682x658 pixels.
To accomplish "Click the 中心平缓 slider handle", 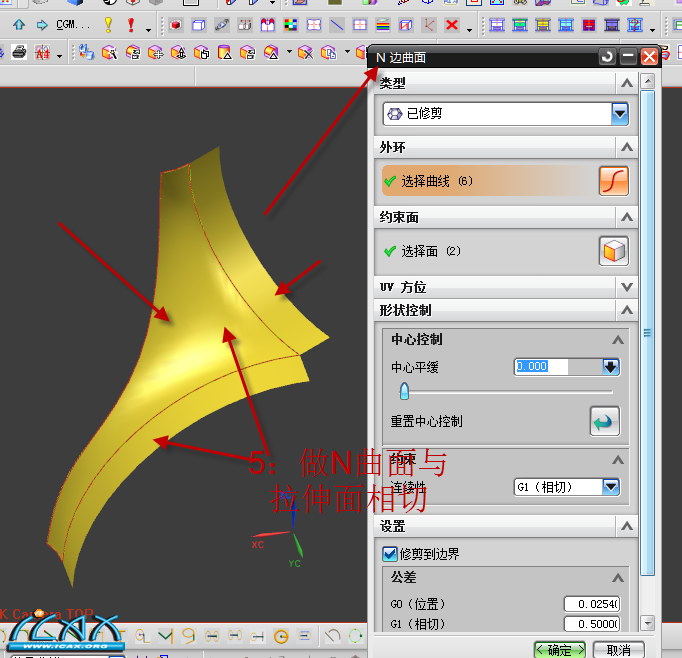I will point(404,391).
